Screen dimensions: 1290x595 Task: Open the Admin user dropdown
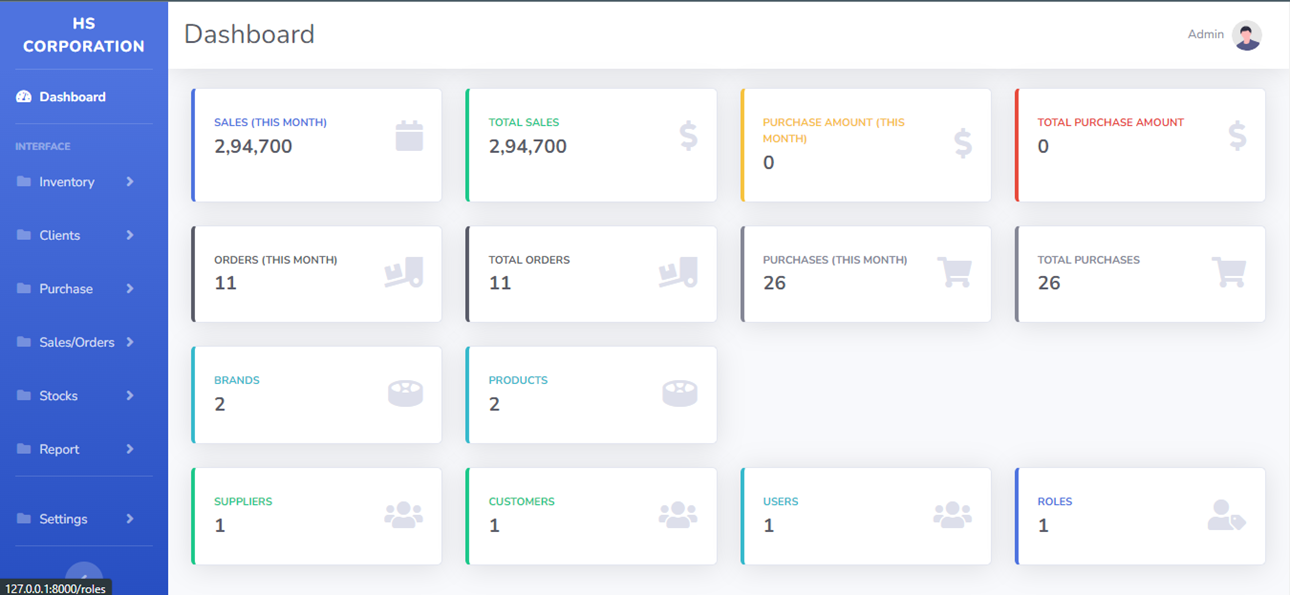click(1225, 35)
